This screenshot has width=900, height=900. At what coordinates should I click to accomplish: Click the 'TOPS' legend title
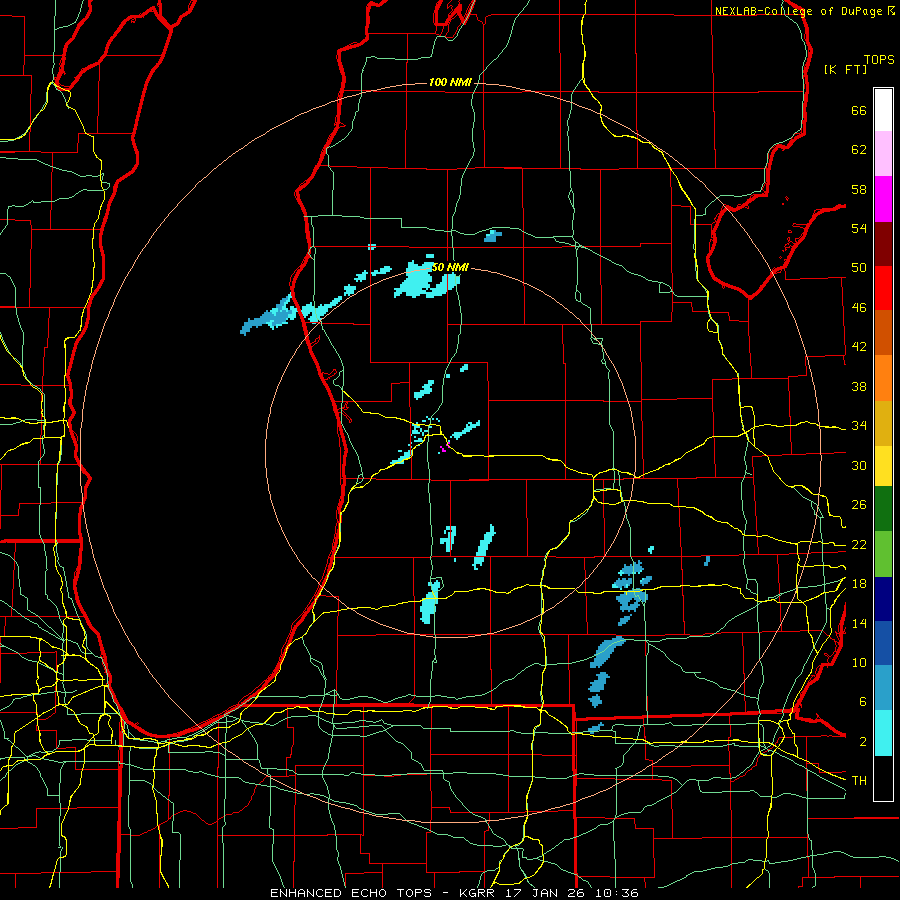(879, 59)
